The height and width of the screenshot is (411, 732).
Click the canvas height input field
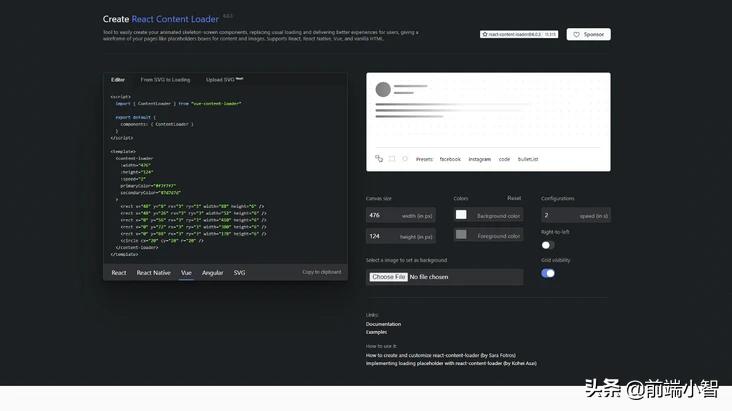[401, 236]
